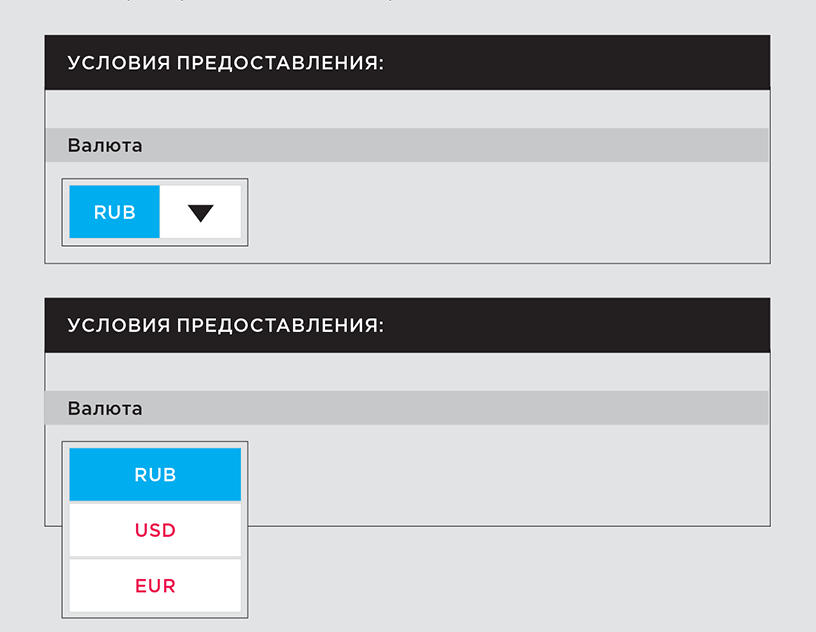Select highlighted RUB option in the open list

[x=155, y=474]
